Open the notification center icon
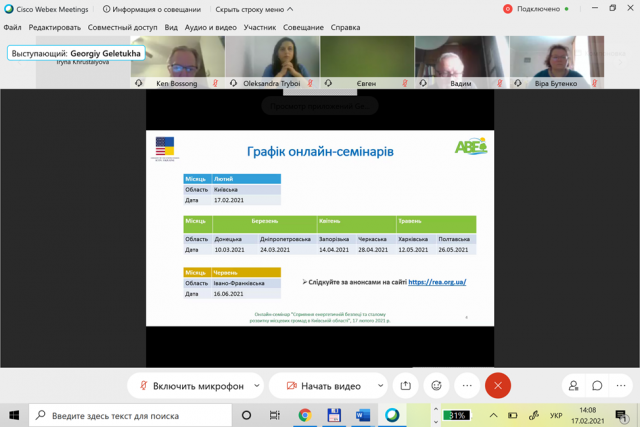The width and height of the screenshot is (640, 427). 621,416
